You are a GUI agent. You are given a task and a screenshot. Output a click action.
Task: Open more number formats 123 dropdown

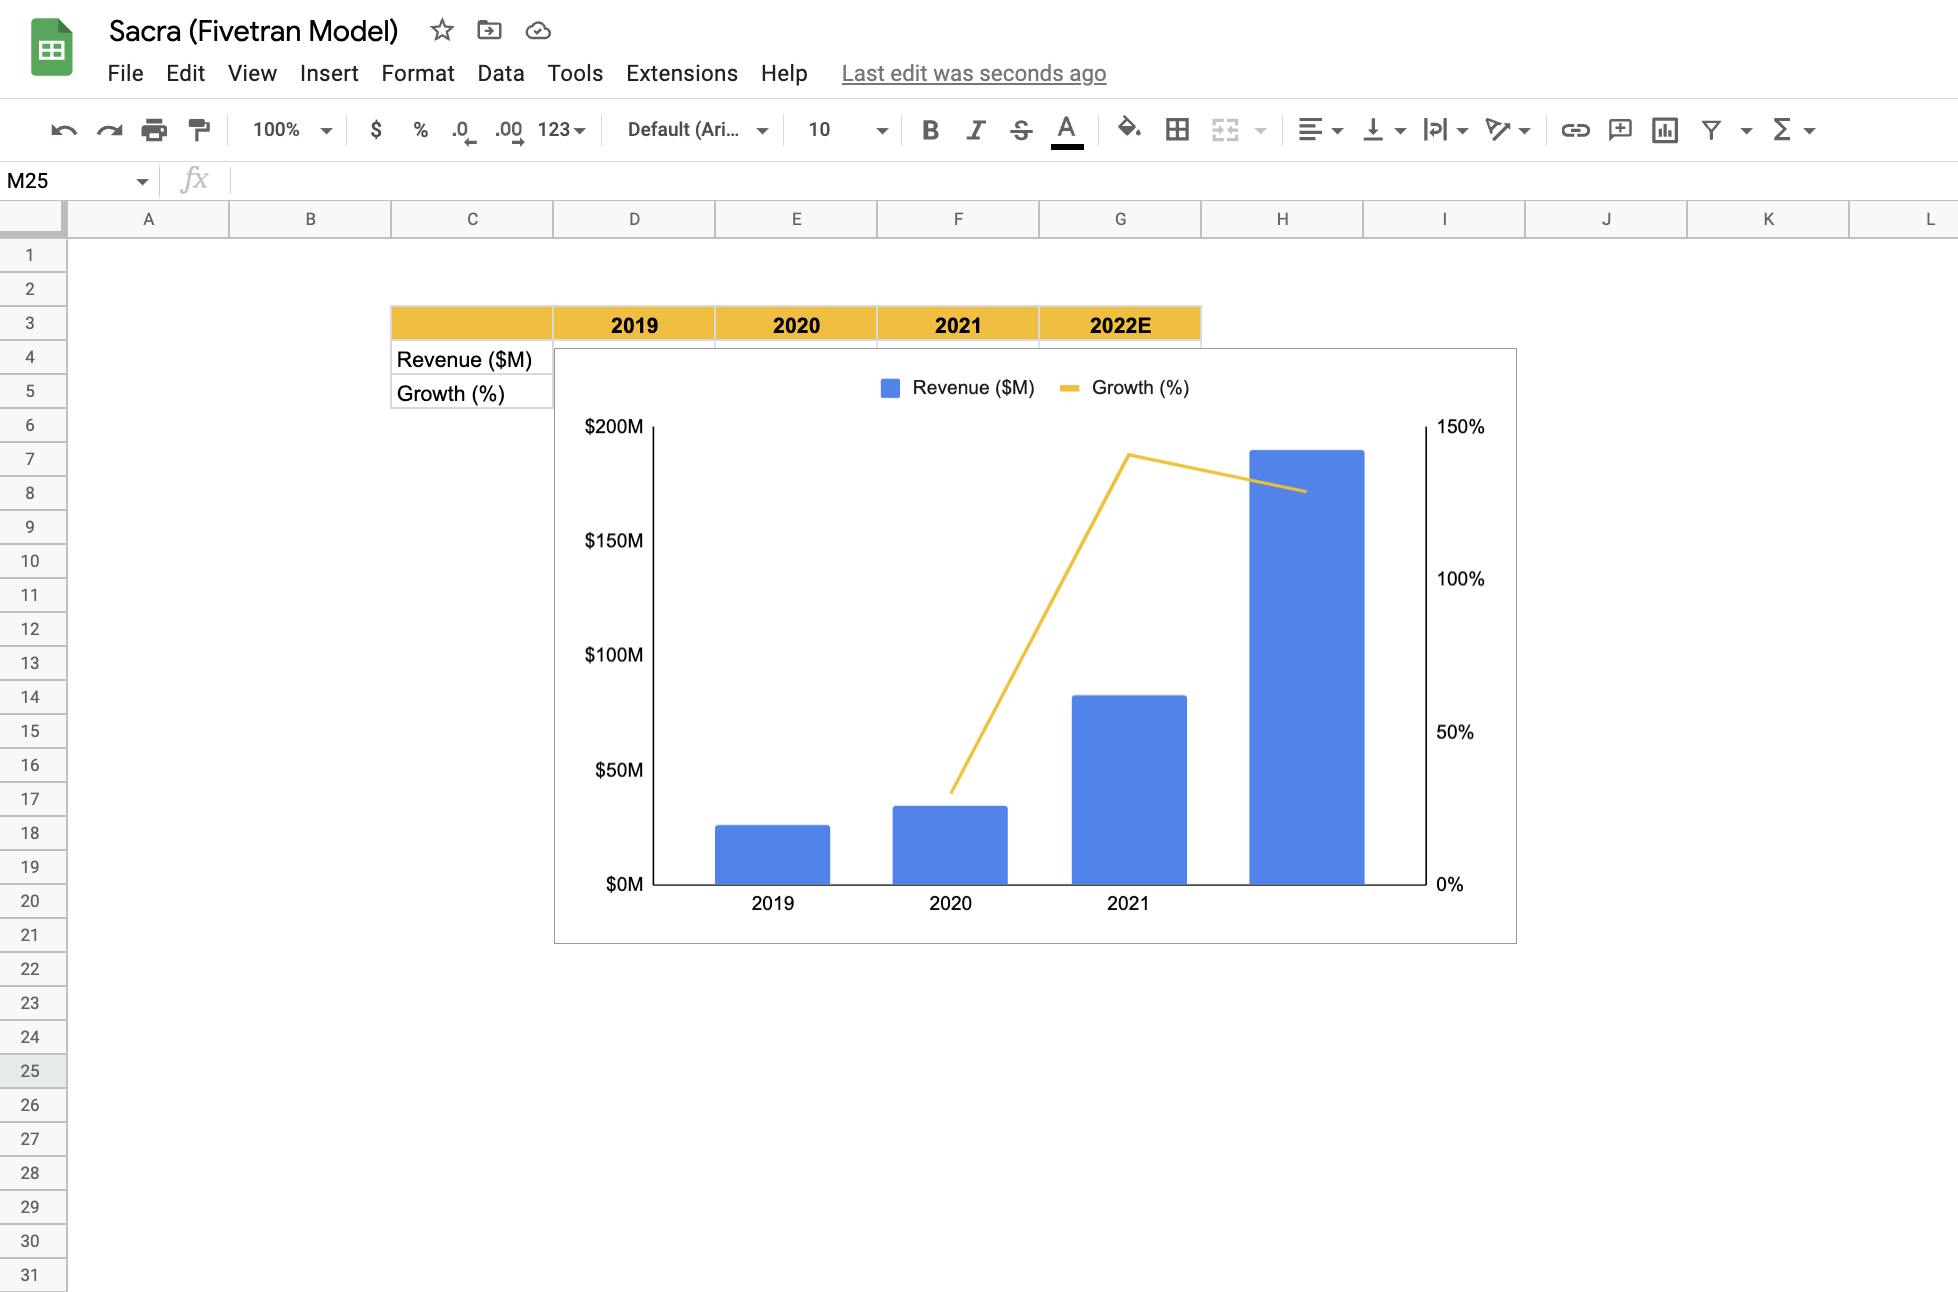tap(561, 130)
